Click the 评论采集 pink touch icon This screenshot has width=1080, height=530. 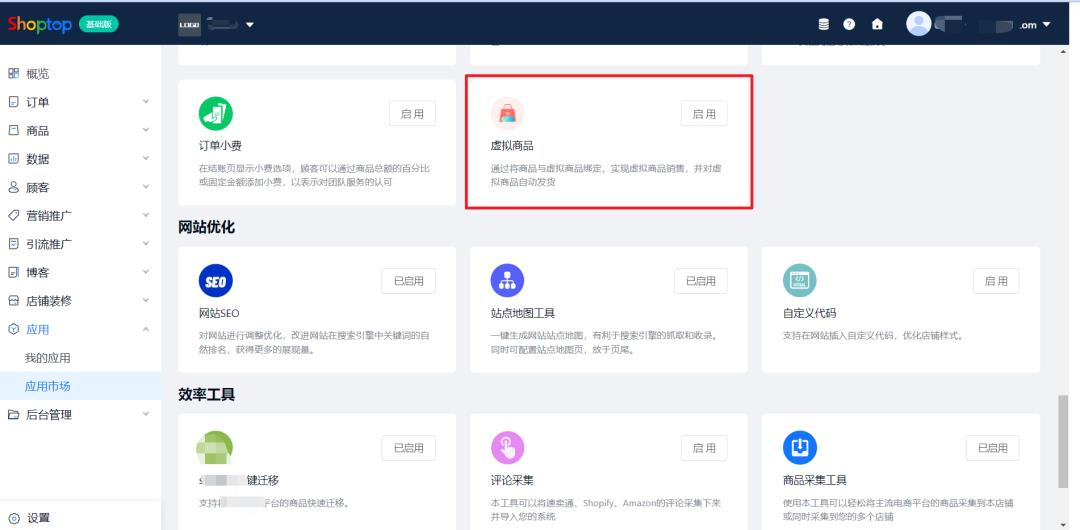507,448
